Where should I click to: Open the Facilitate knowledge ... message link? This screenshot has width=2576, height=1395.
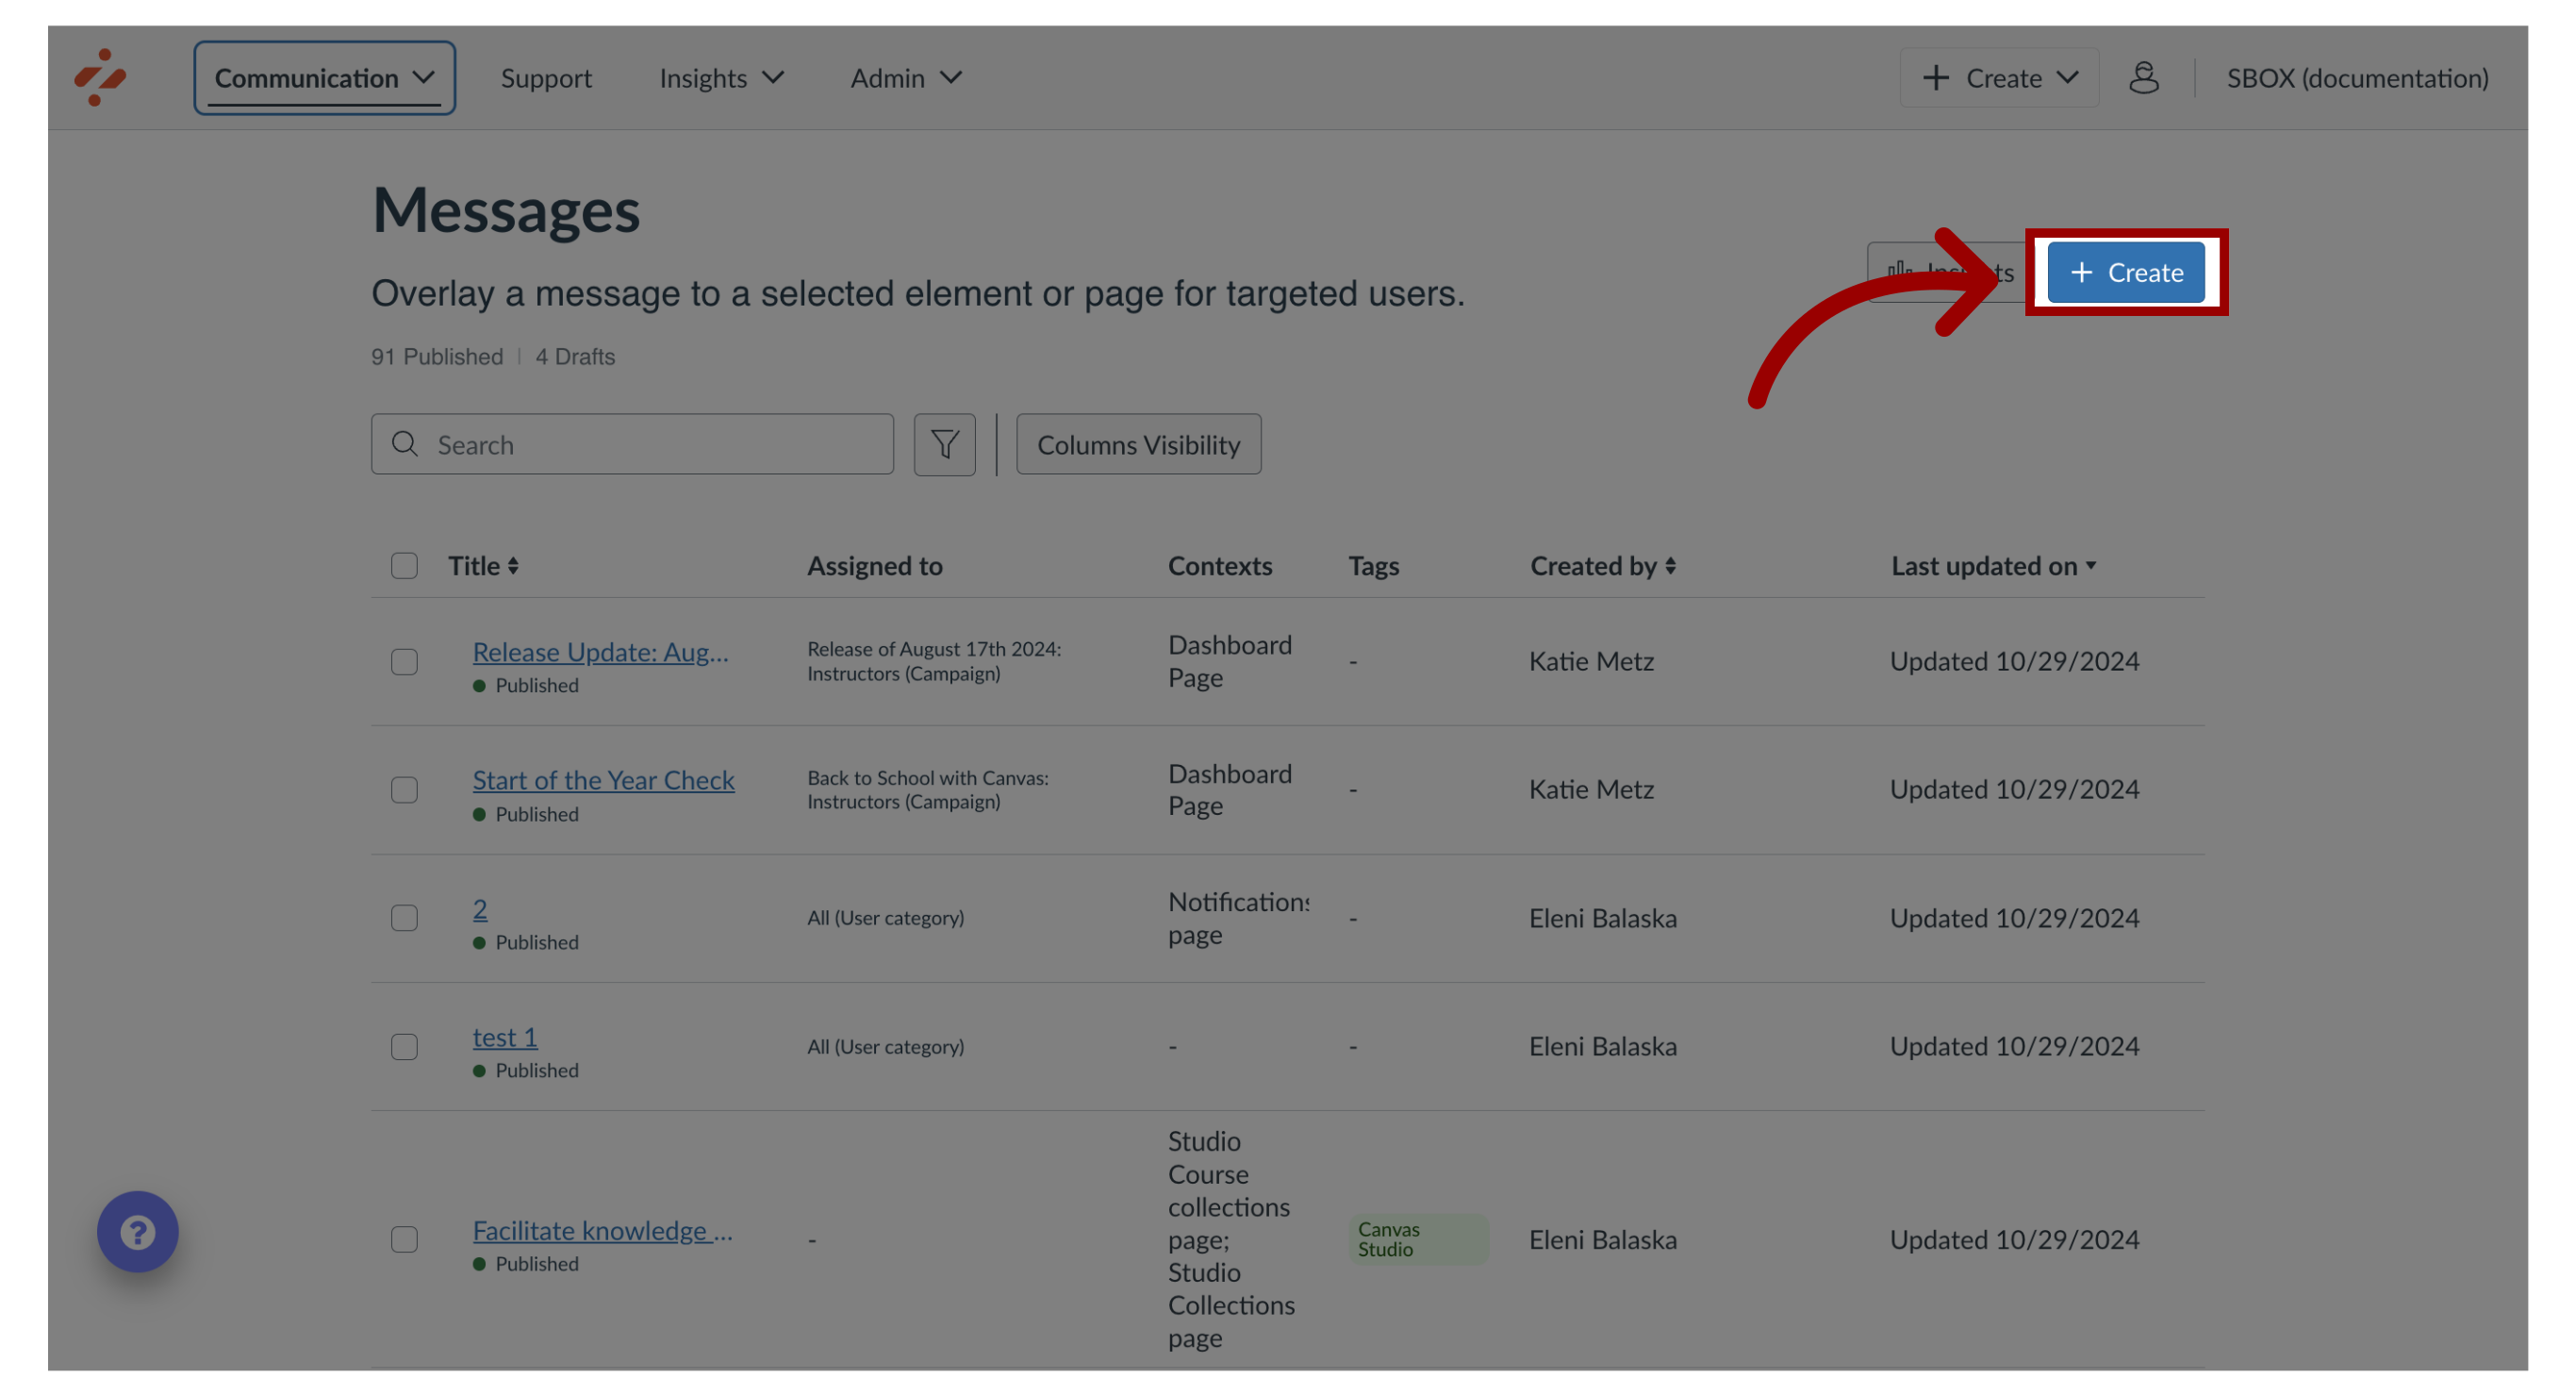point(602,1230)
